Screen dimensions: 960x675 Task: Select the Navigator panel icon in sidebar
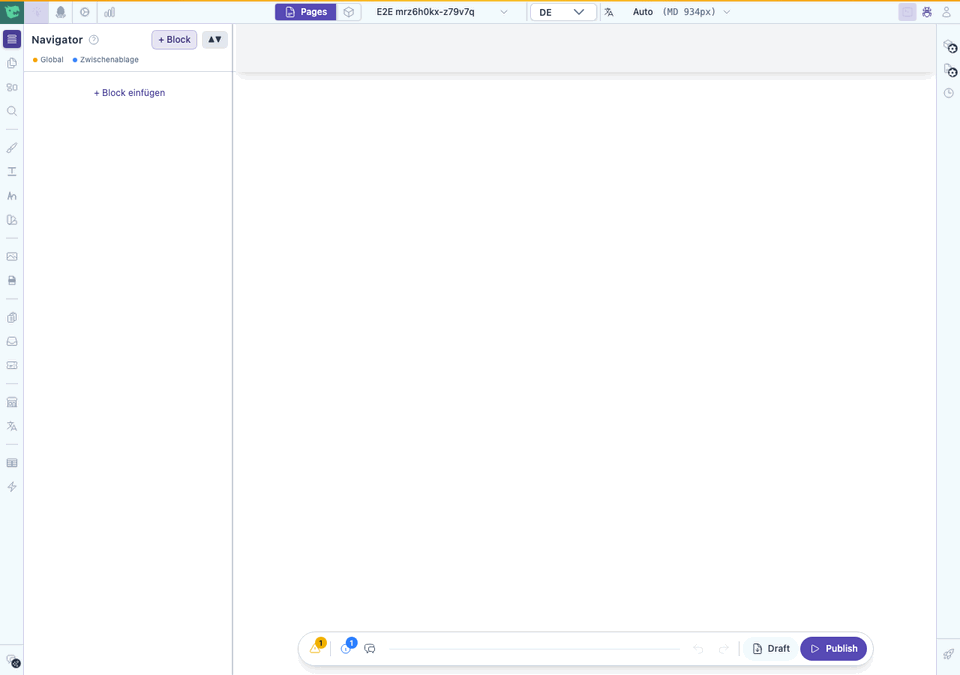point(12,39)
